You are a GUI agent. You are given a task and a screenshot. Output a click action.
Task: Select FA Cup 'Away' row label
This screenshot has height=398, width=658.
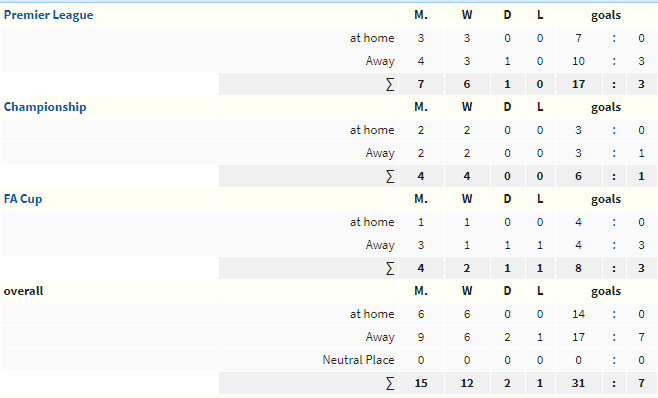pyautogui.click(x=380, y=245)
